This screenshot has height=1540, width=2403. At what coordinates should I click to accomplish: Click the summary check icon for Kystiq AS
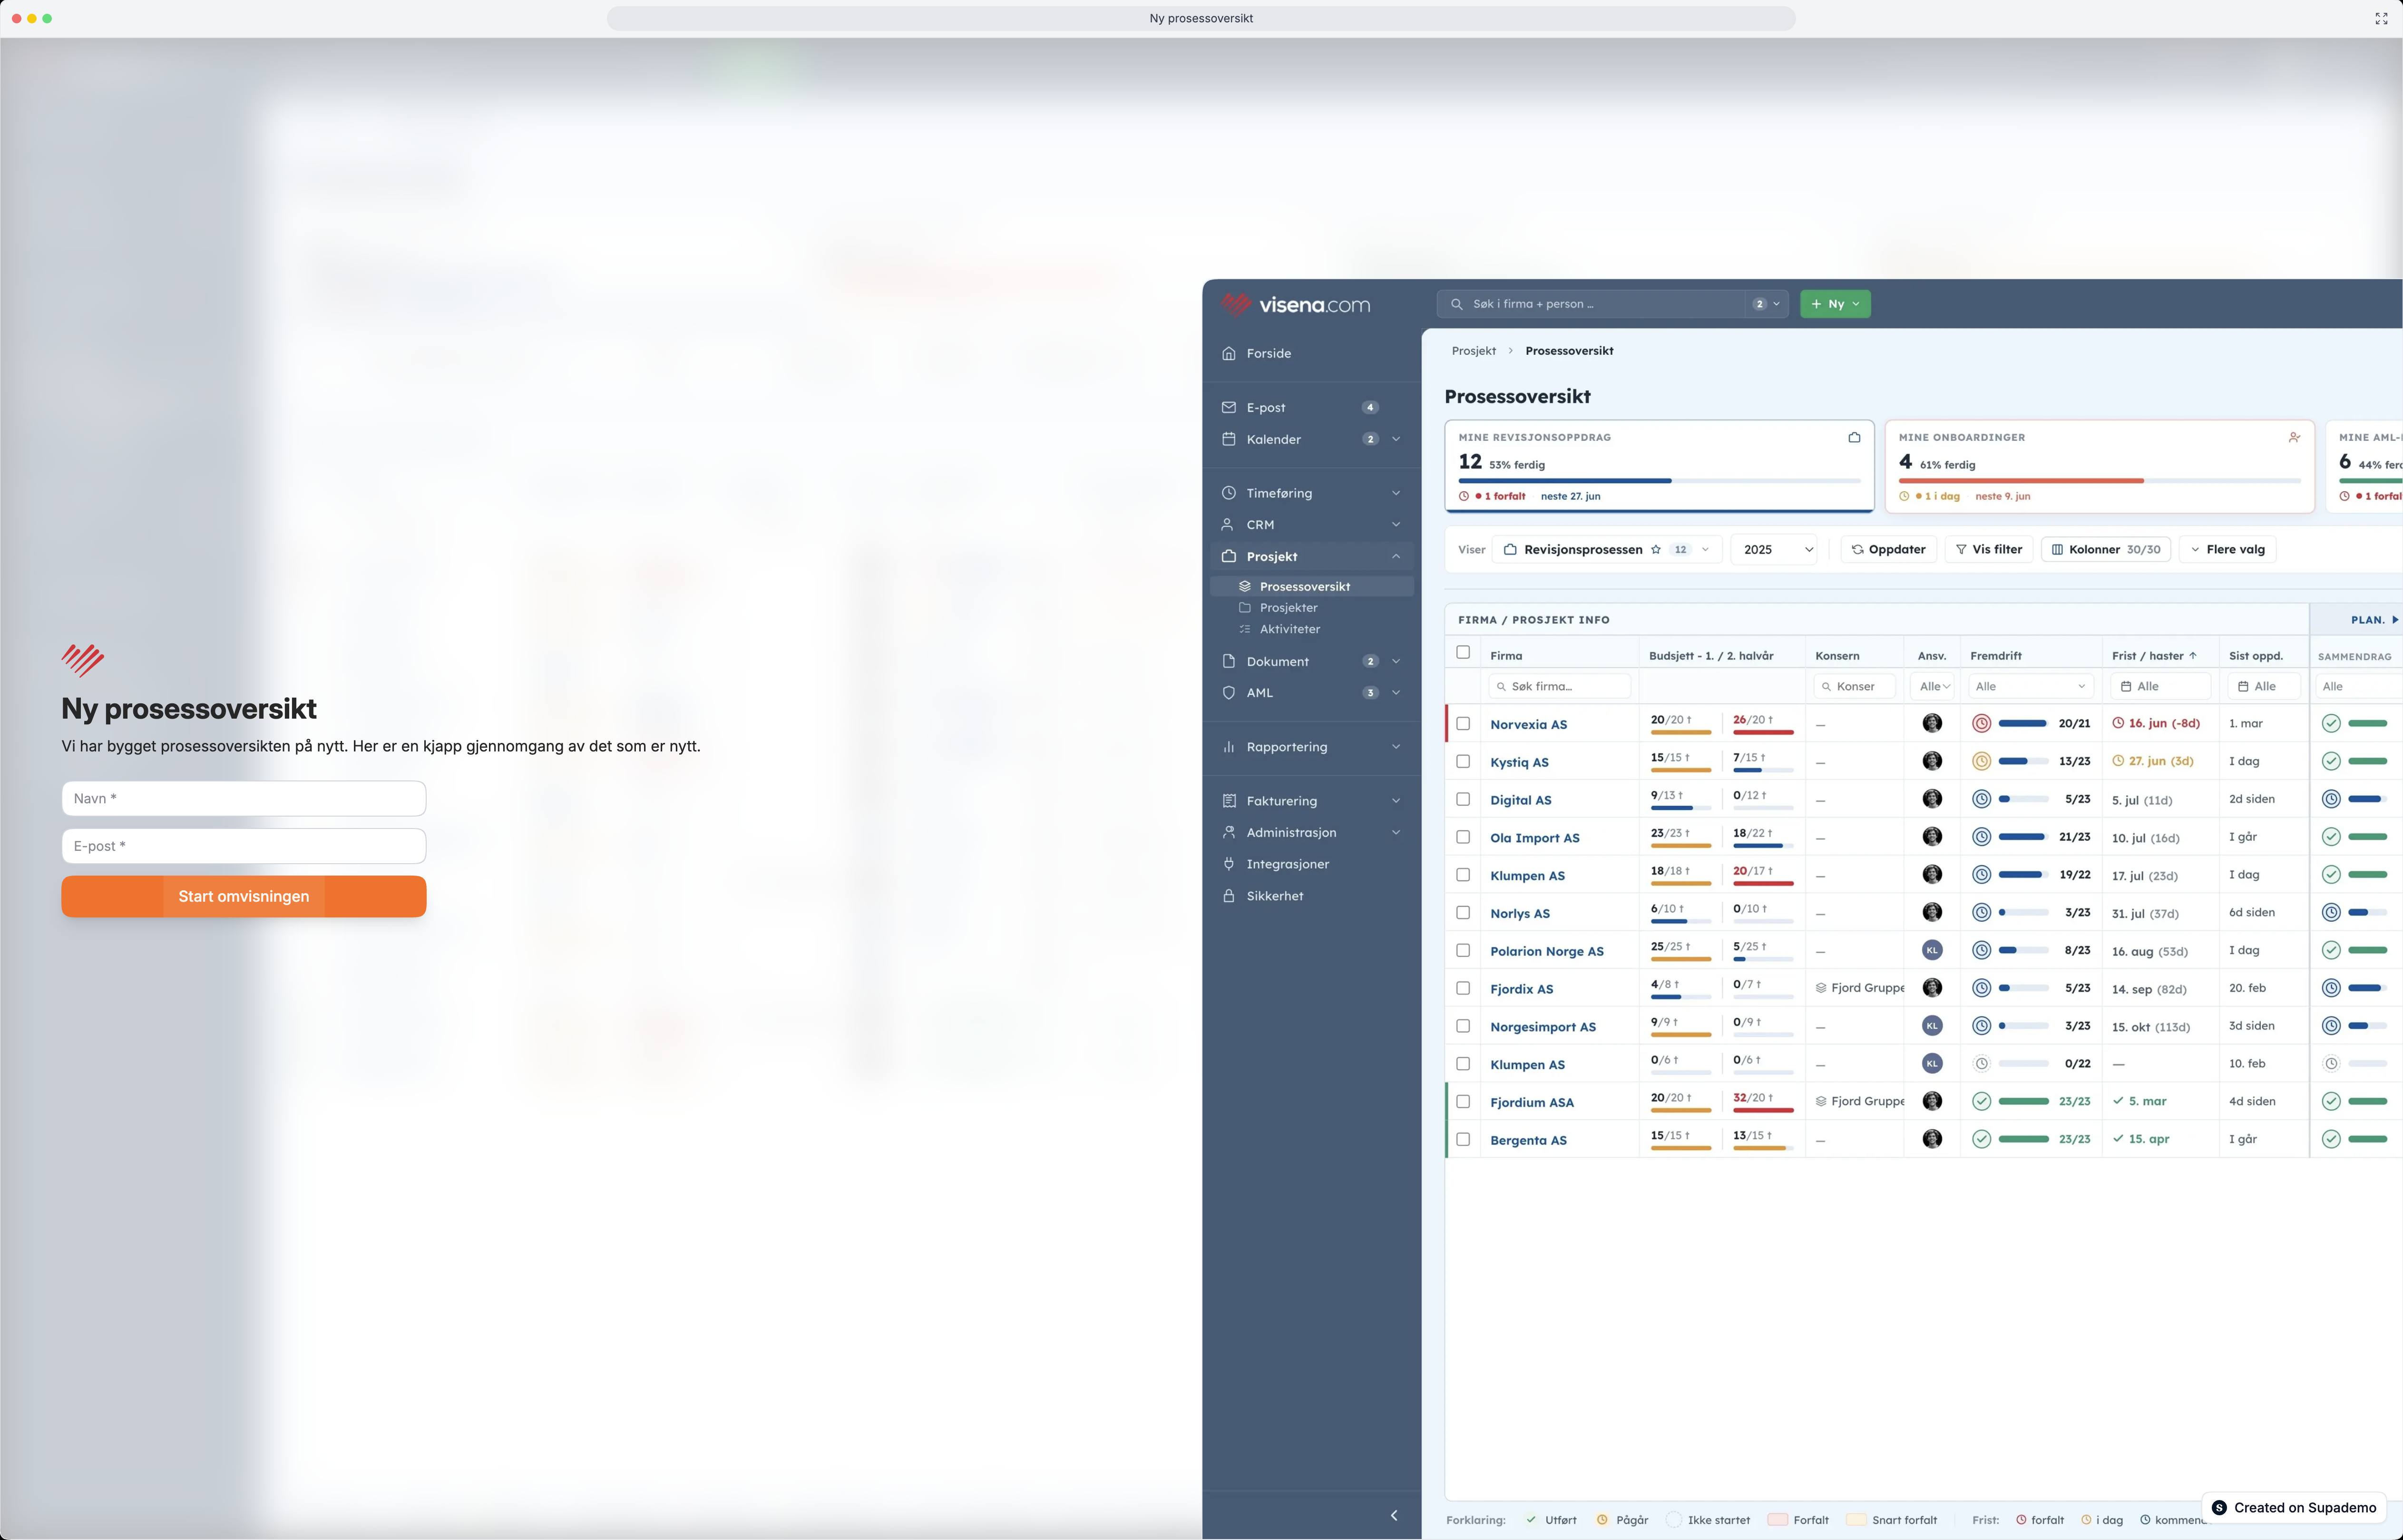(2331, 761)
